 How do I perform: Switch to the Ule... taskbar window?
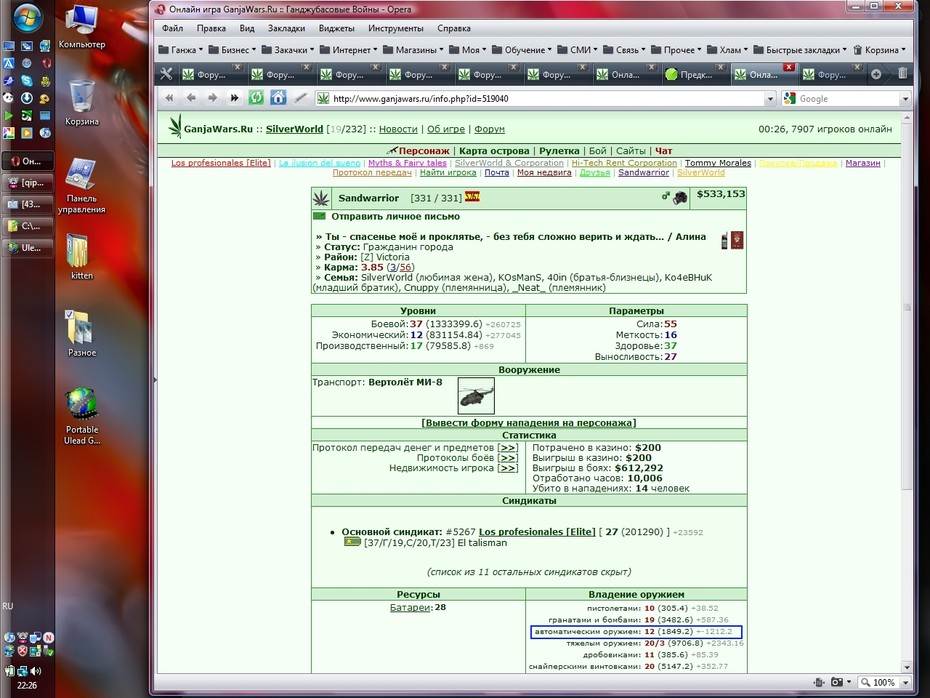[x=28, y=248]
